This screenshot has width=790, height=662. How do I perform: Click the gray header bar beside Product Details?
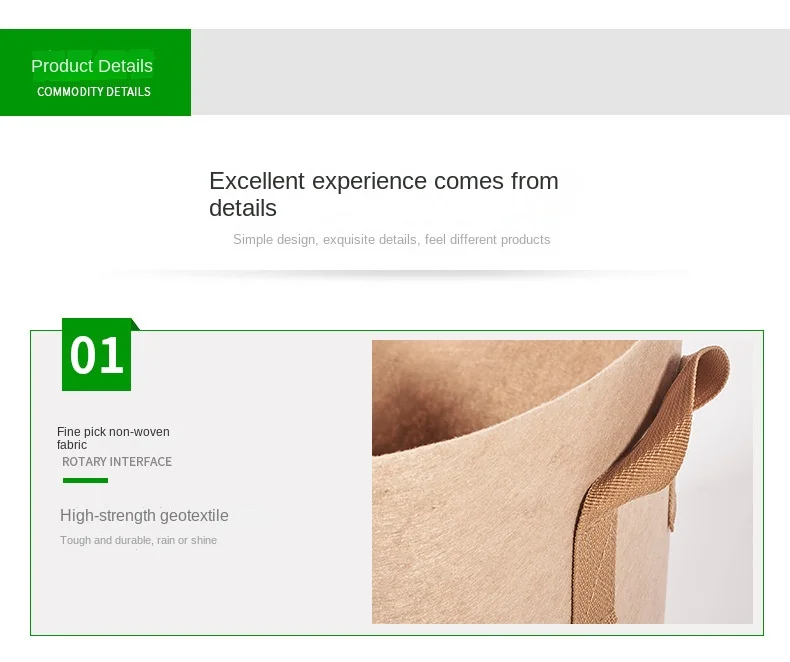(x=490, y=72)
